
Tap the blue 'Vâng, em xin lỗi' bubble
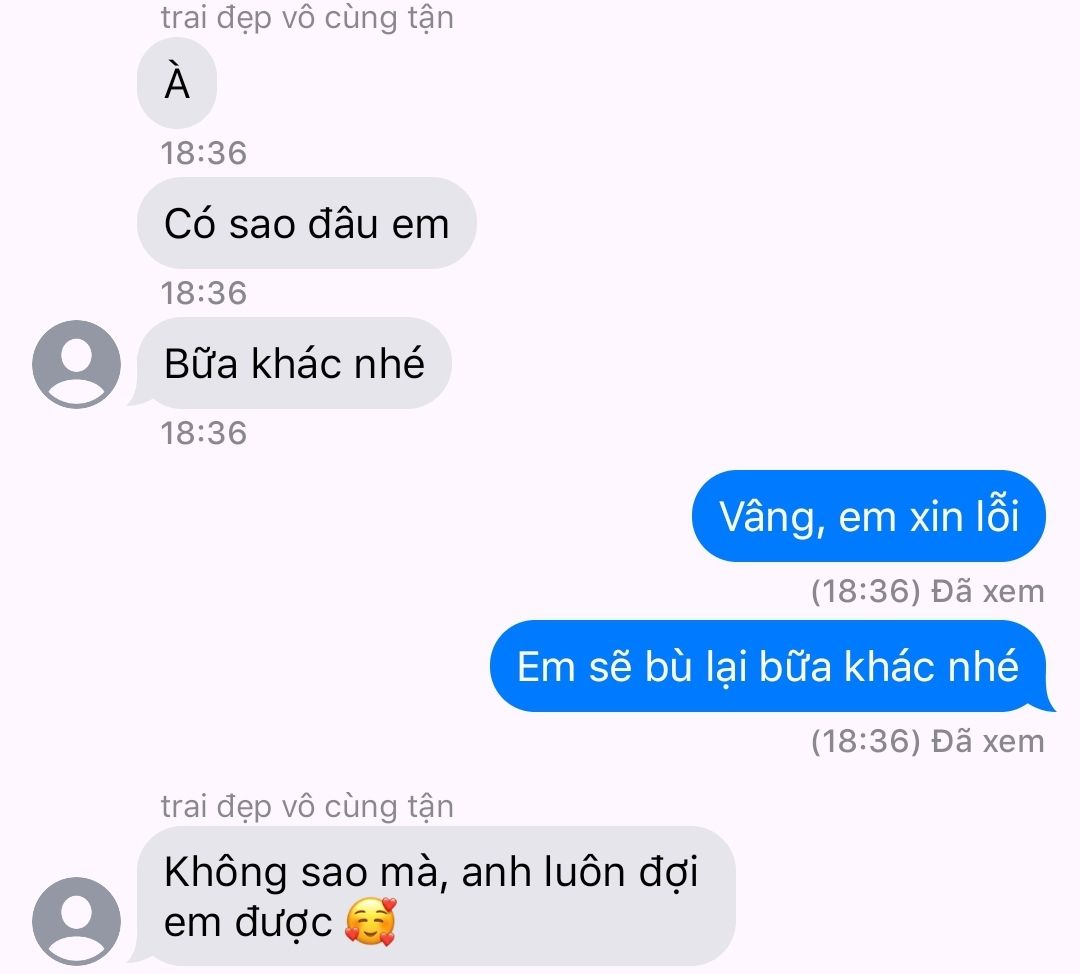(x=869, y=516)
